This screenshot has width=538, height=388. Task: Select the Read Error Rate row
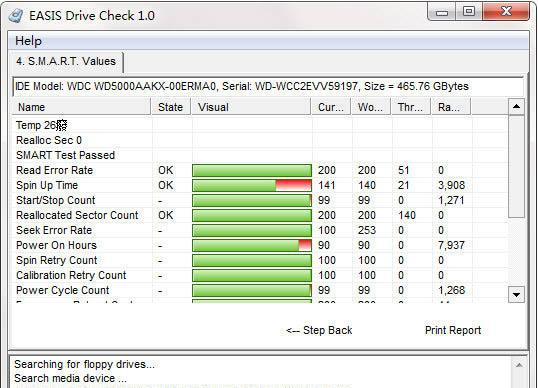[260, 171]
